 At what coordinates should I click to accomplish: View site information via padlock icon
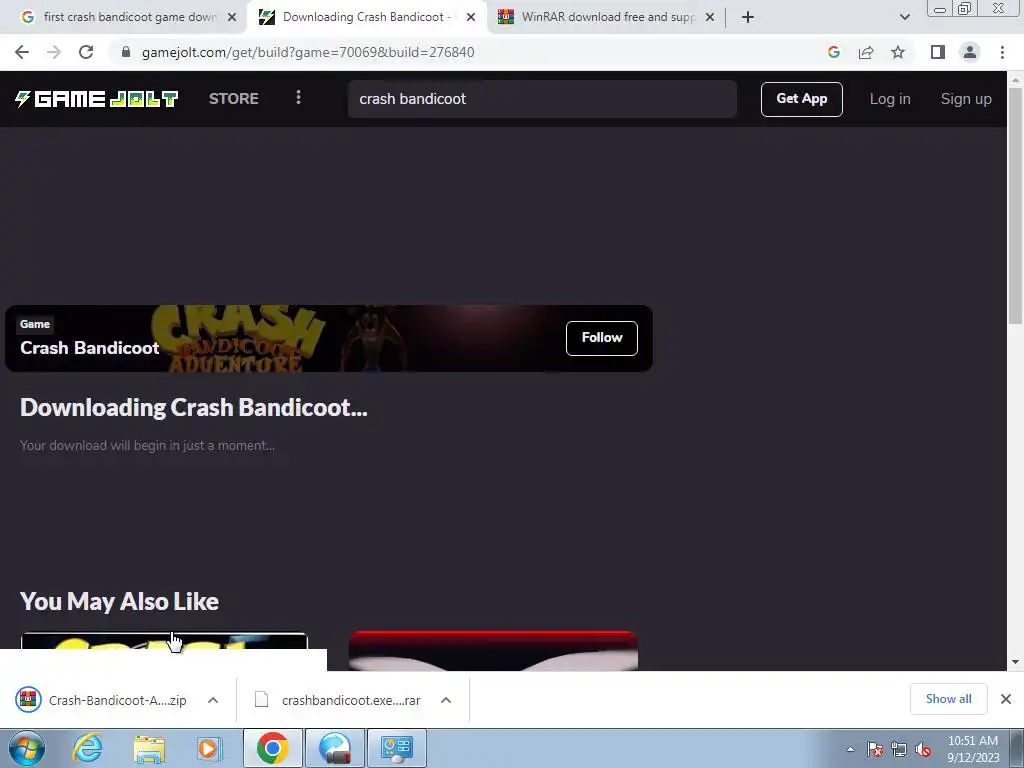coord(126,52)
